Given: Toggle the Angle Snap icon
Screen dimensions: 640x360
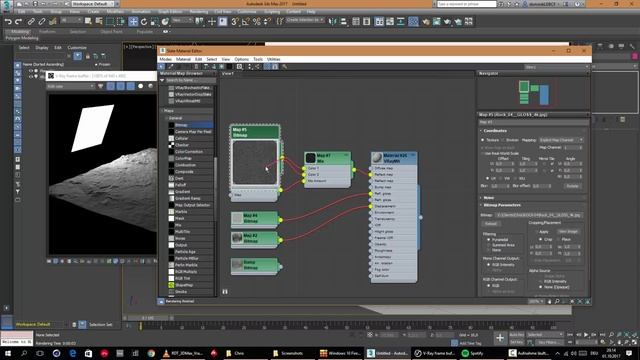Looking at the screenshot, I should (x=245, y=21).
